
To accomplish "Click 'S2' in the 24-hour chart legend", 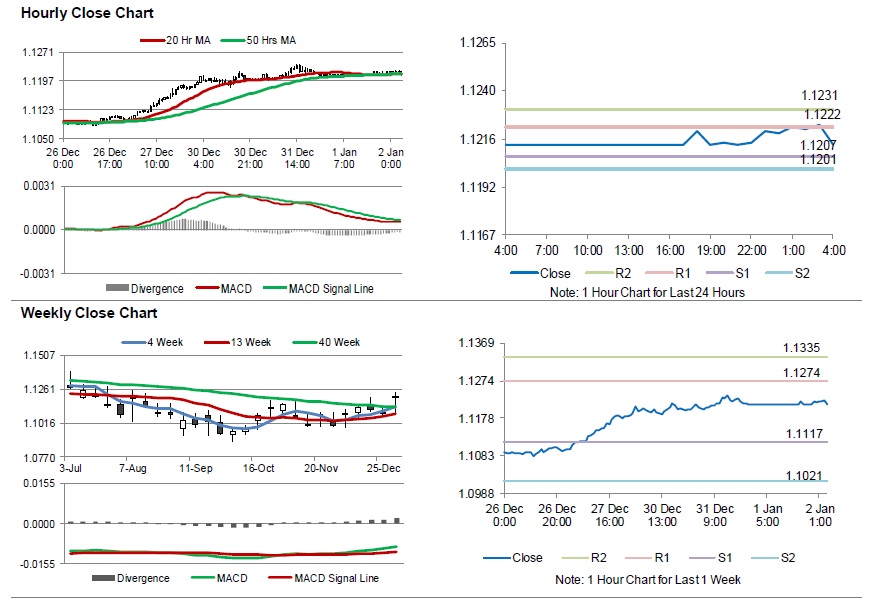I will [802, 273].
